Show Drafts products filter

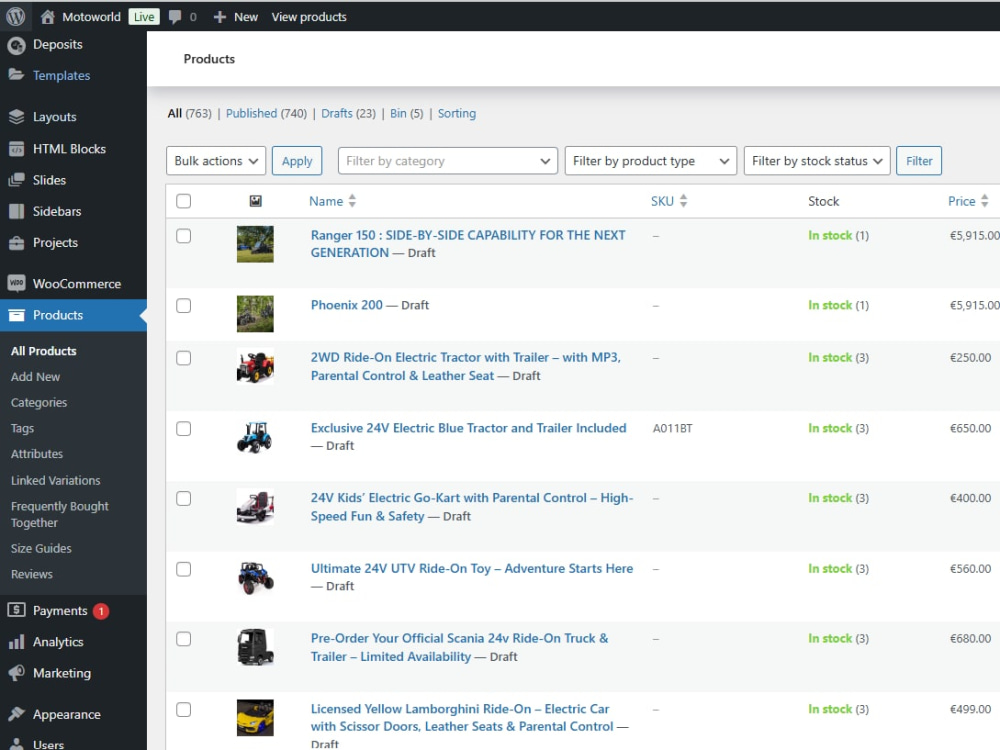click(337, 114)
